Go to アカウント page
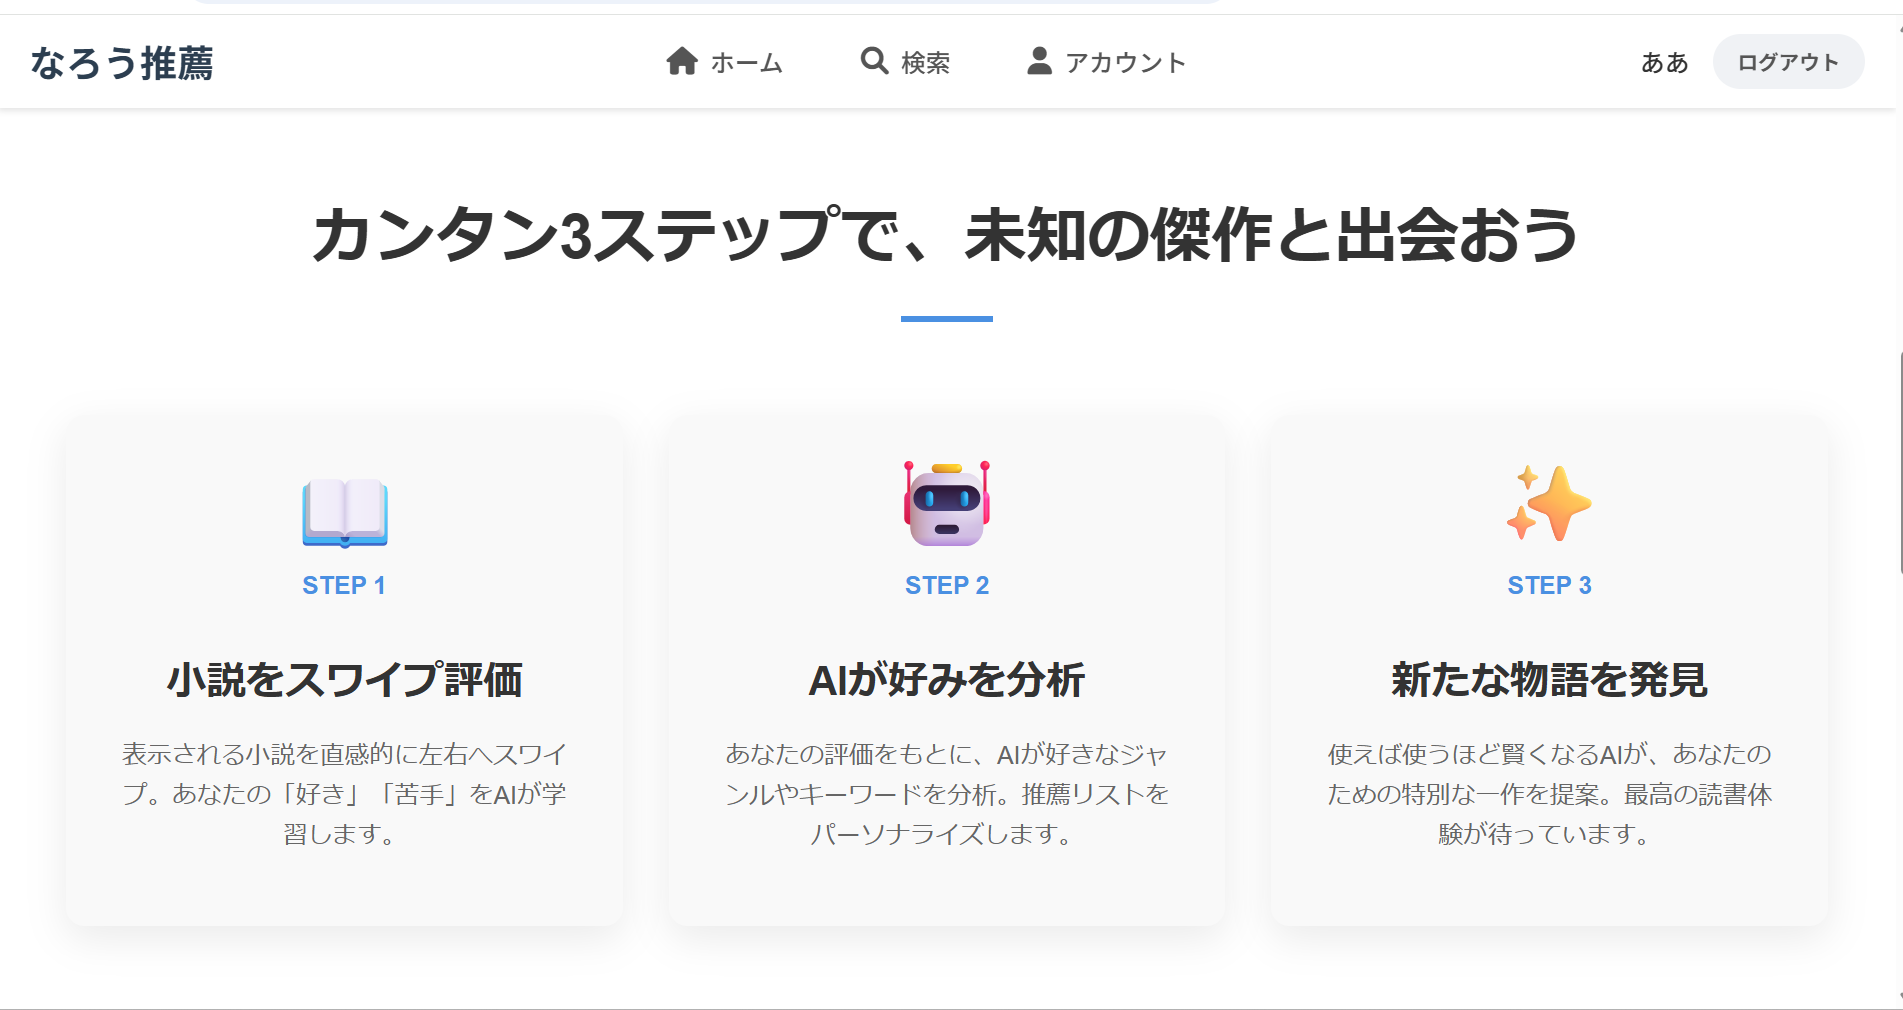The width and height of the screenshot is (1903, 1010). tap(1125, 63)
